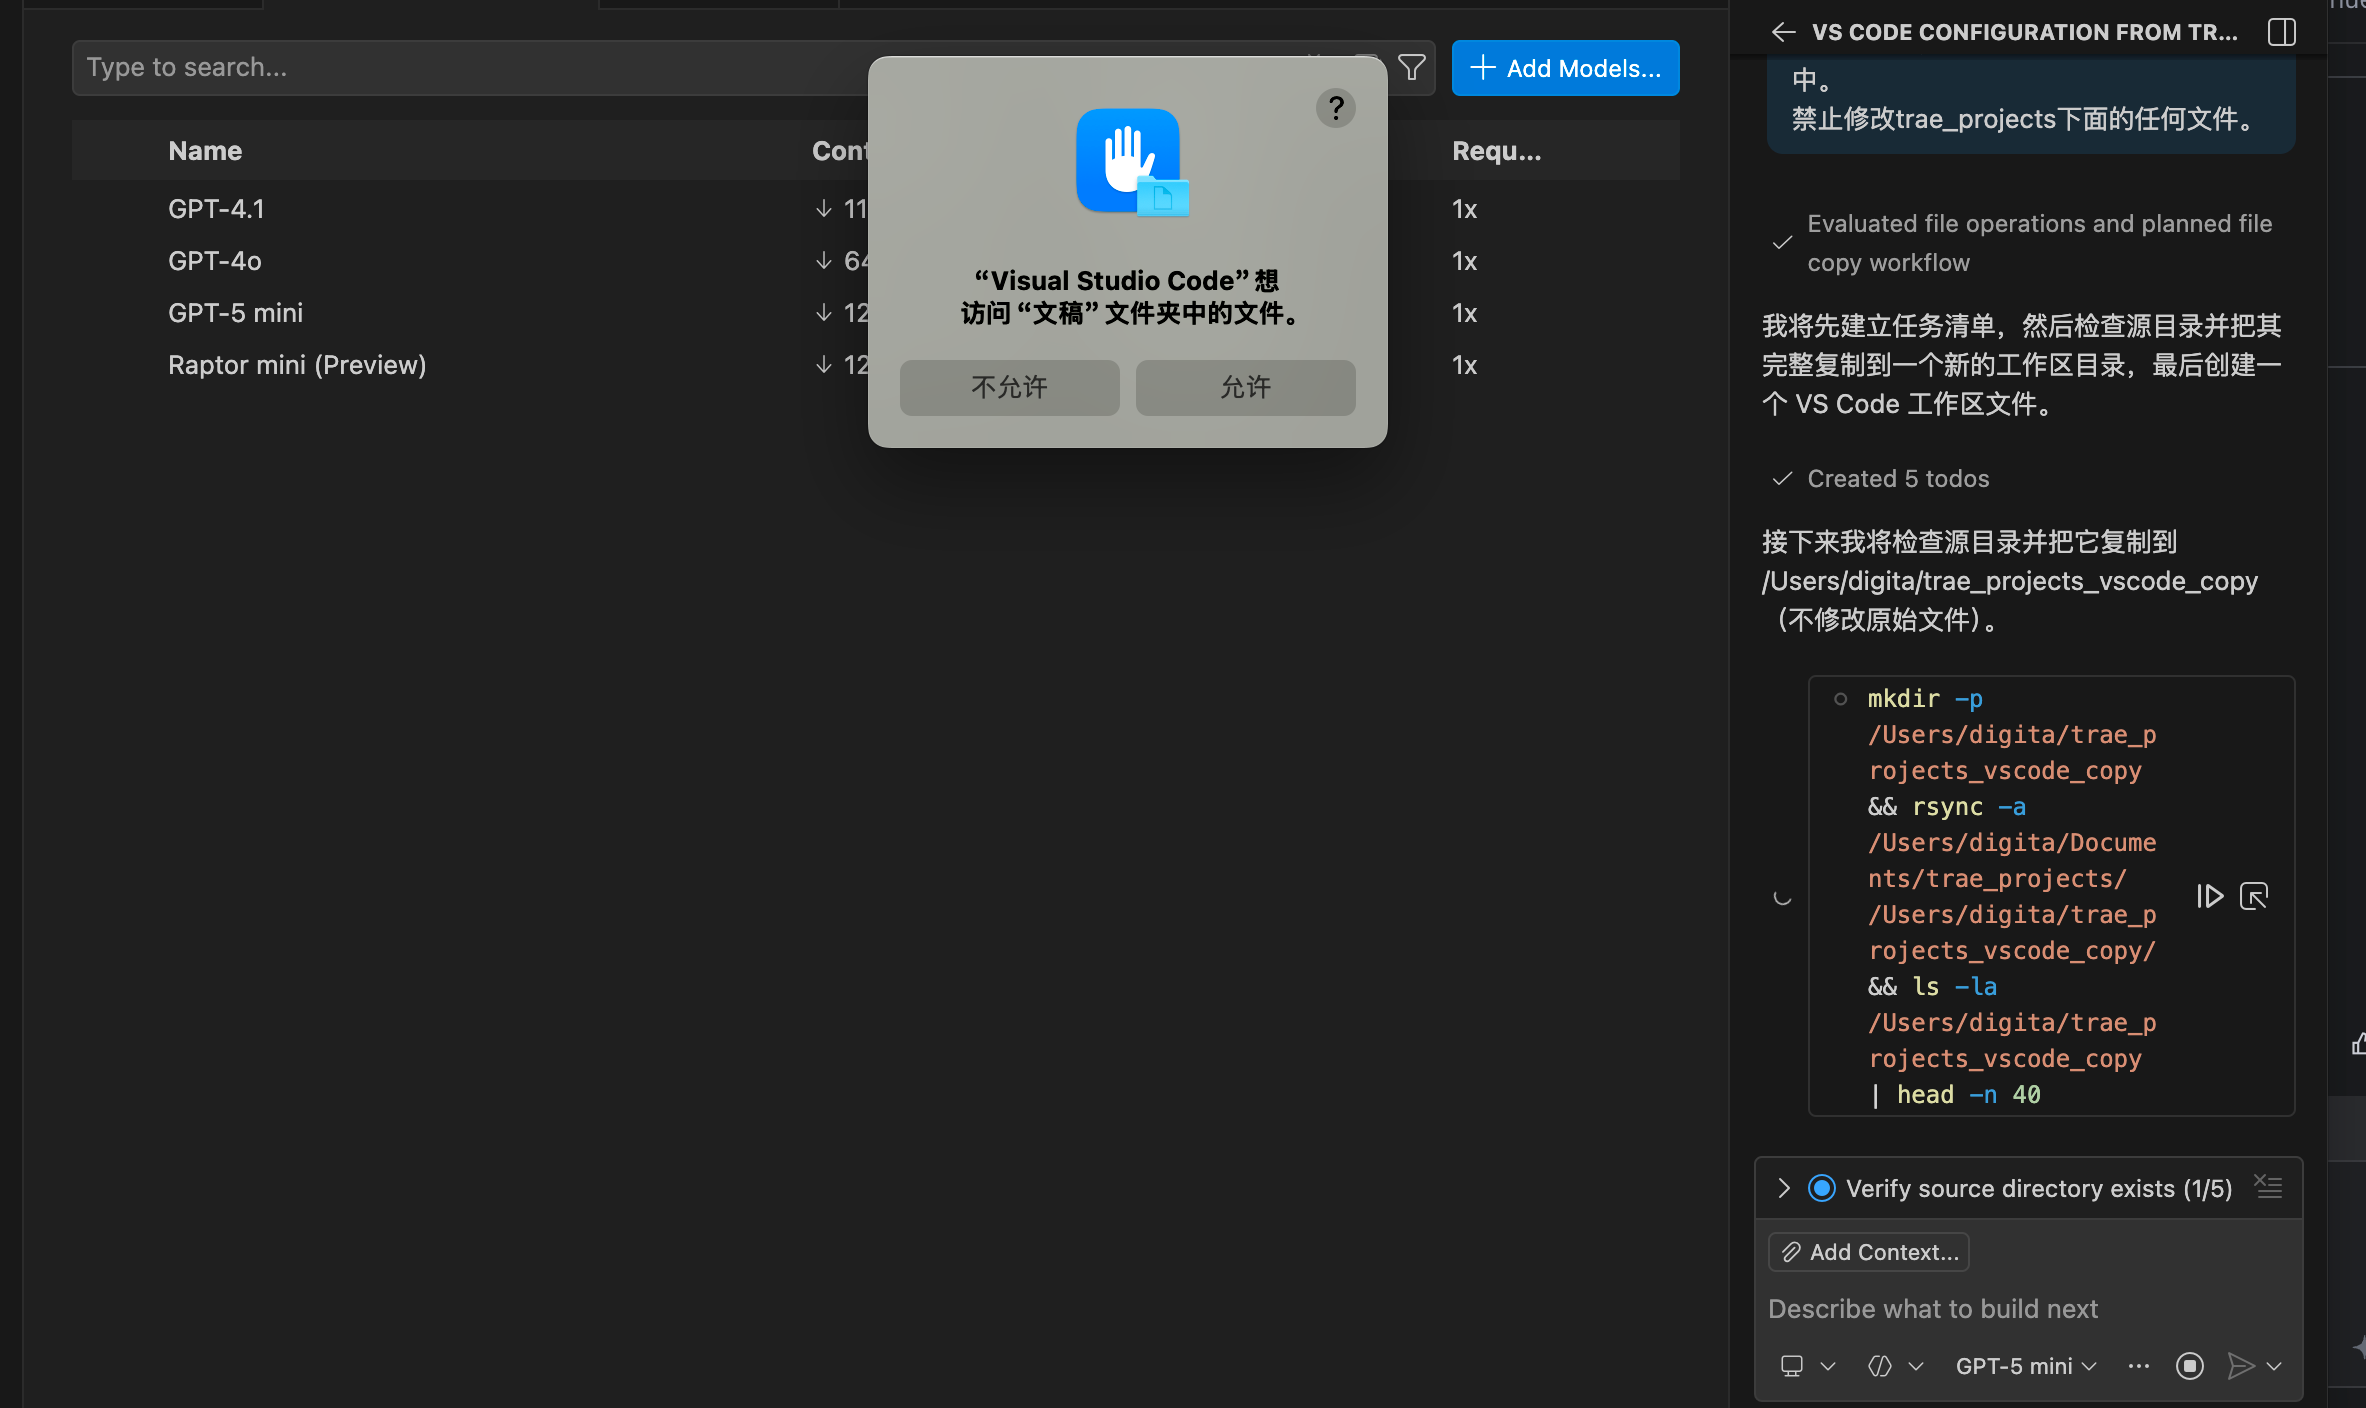
Task: Open the GPT-5 mini model picker dropdown
Action: (2025, 1366)
